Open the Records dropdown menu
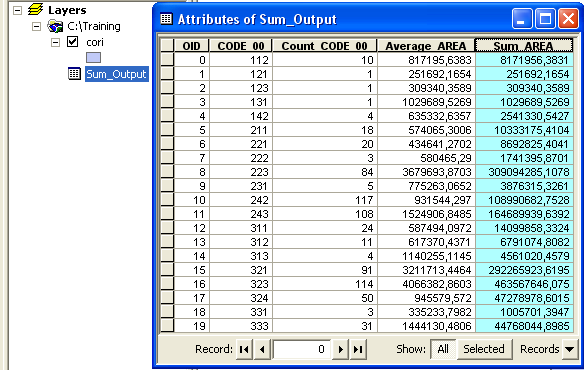 pos(569,350)
